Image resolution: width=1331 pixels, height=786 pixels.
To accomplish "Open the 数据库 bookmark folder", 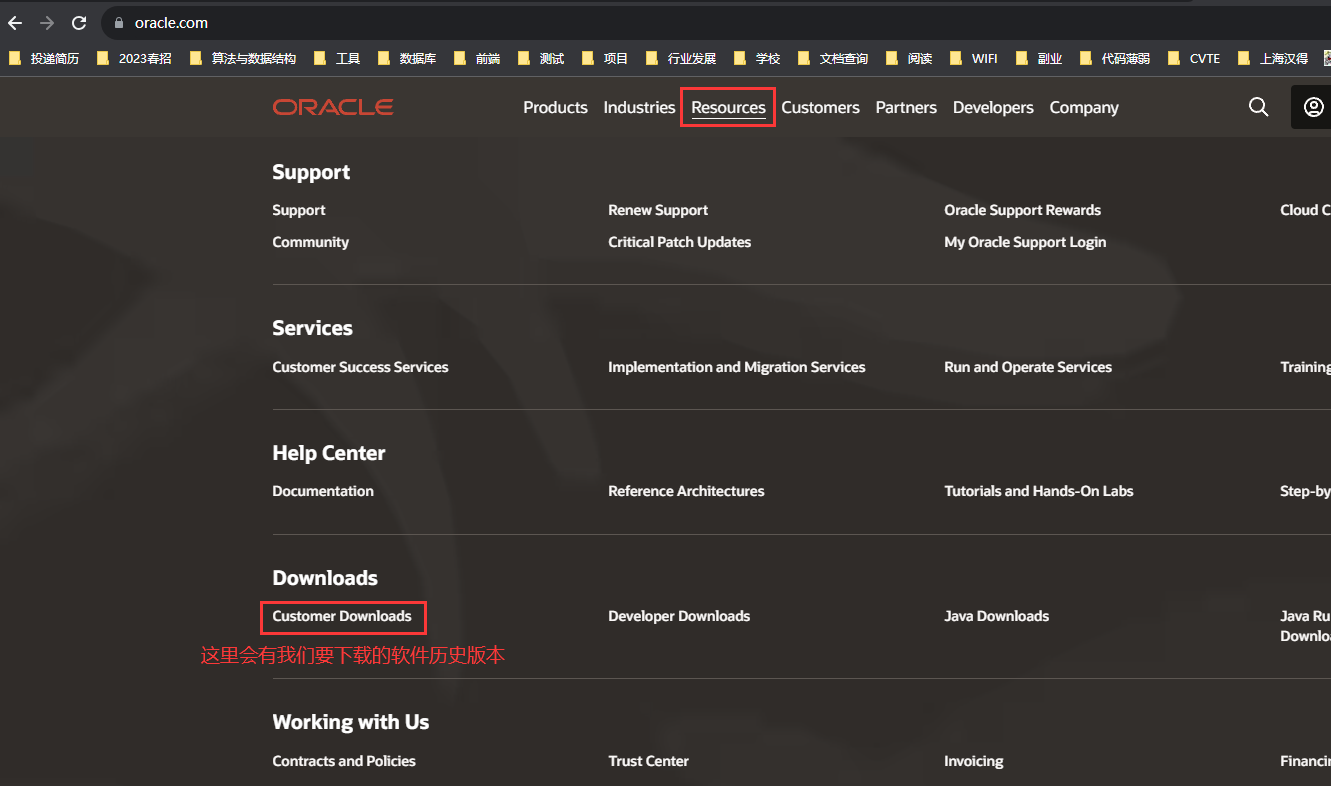I will 407,58.
